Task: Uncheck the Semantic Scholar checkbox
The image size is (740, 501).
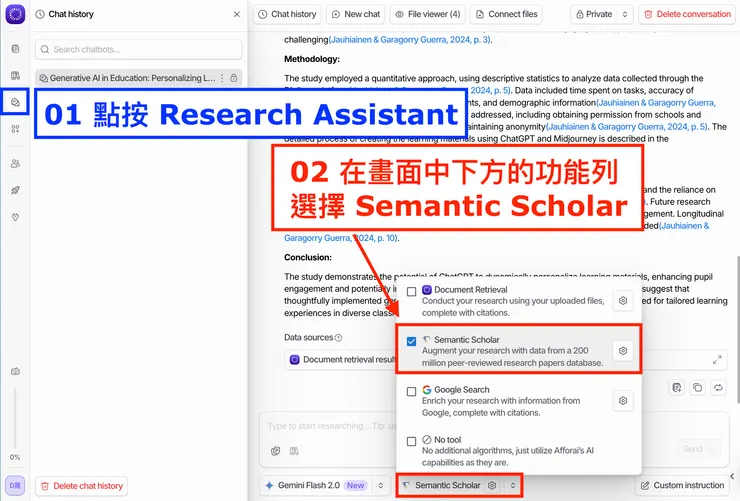Action: click(412, 341)
